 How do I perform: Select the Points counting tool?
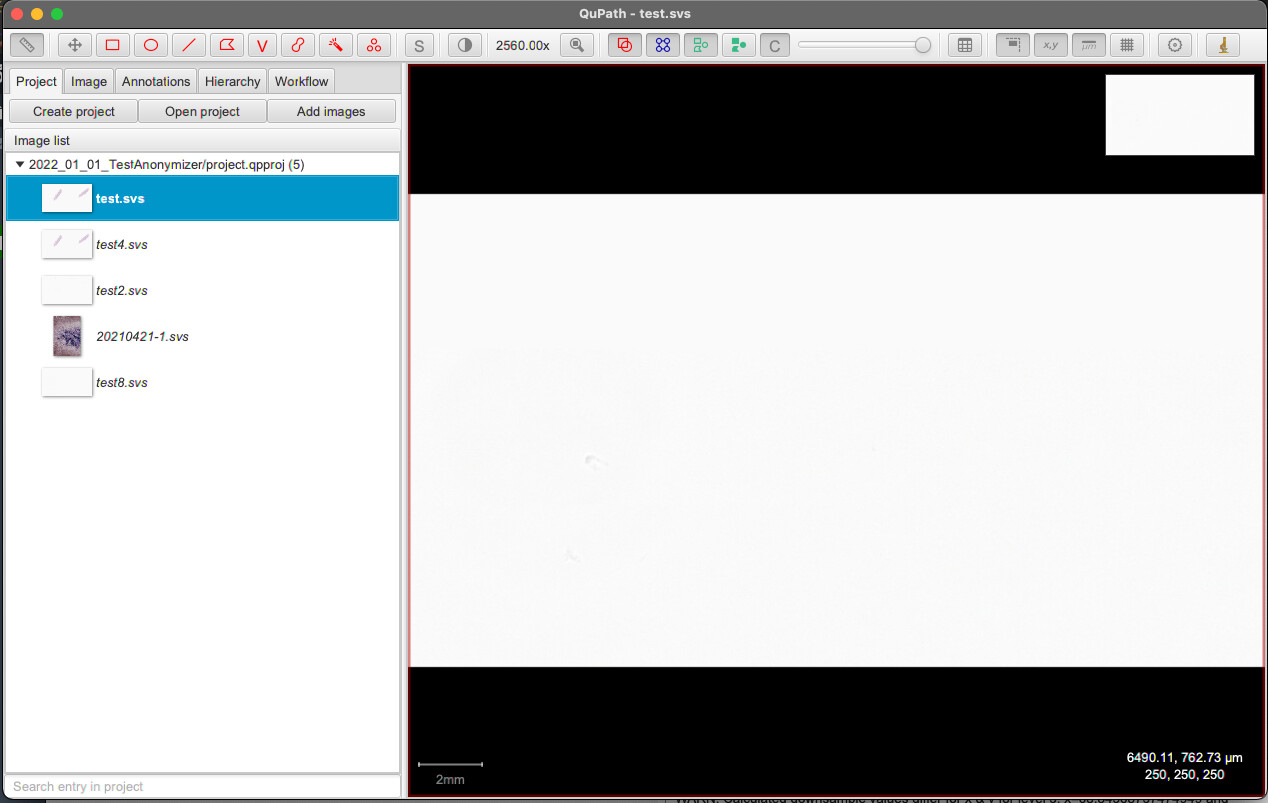point(374,44)
